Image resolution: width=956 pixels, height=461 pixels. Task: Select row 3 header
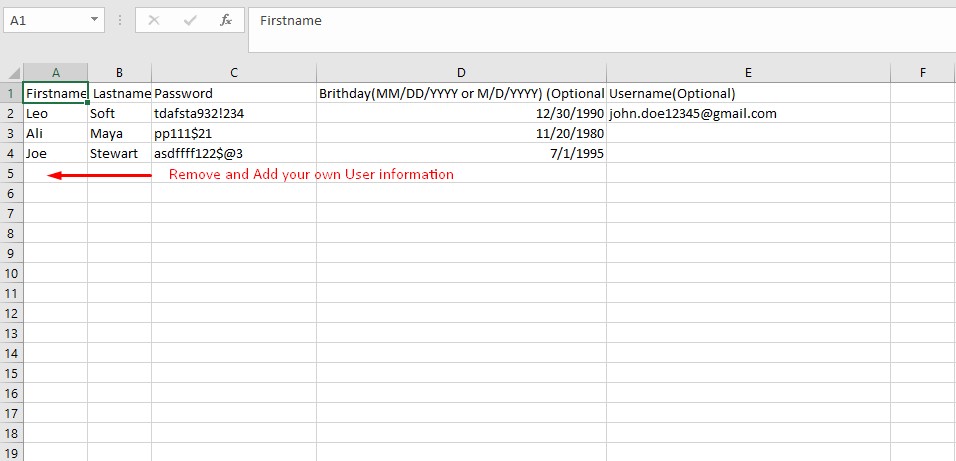[12, 134]
